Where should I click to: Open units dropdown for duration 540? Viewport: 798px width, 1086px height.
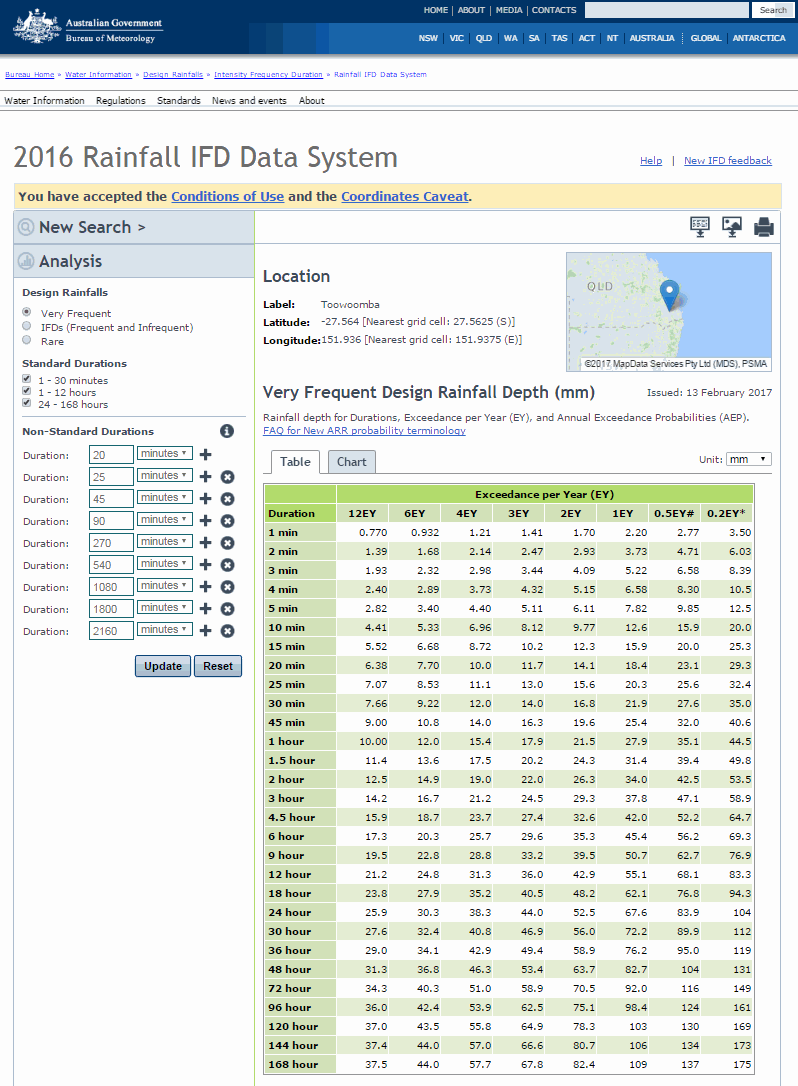click(x=164, y=564)
